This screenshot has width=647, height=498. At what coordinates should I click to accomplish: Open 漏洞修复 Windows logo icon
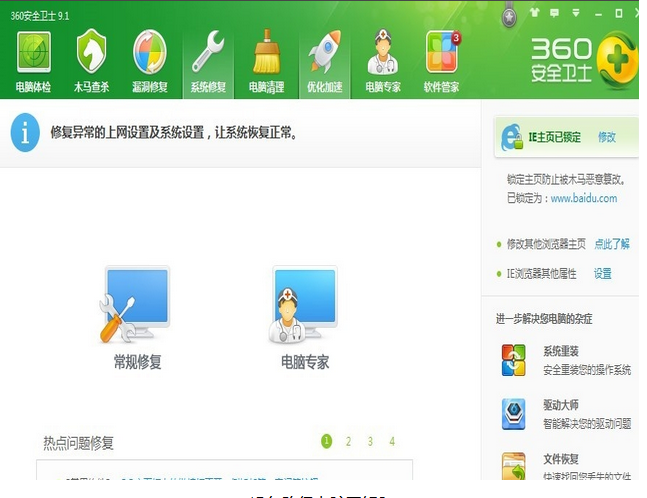[150, 52]
